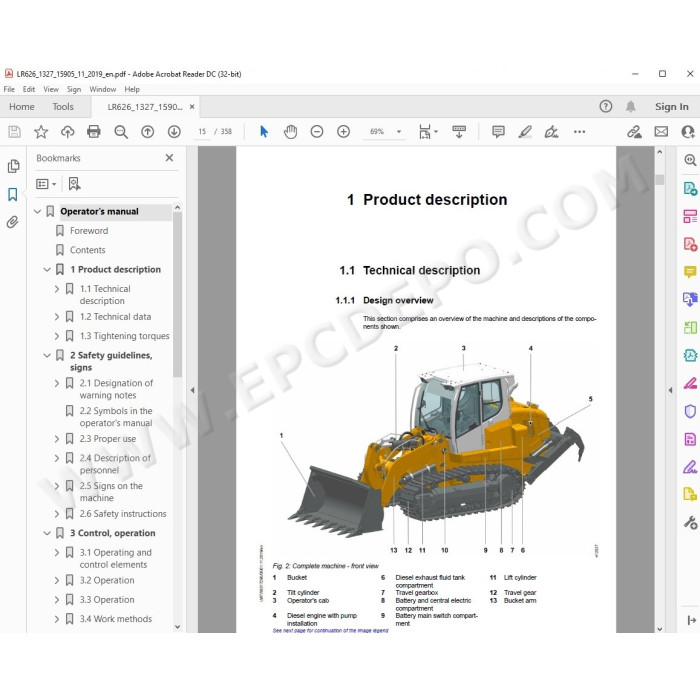
Task: Show the page thumbnails panel icon
Action: tap(13, 166)
